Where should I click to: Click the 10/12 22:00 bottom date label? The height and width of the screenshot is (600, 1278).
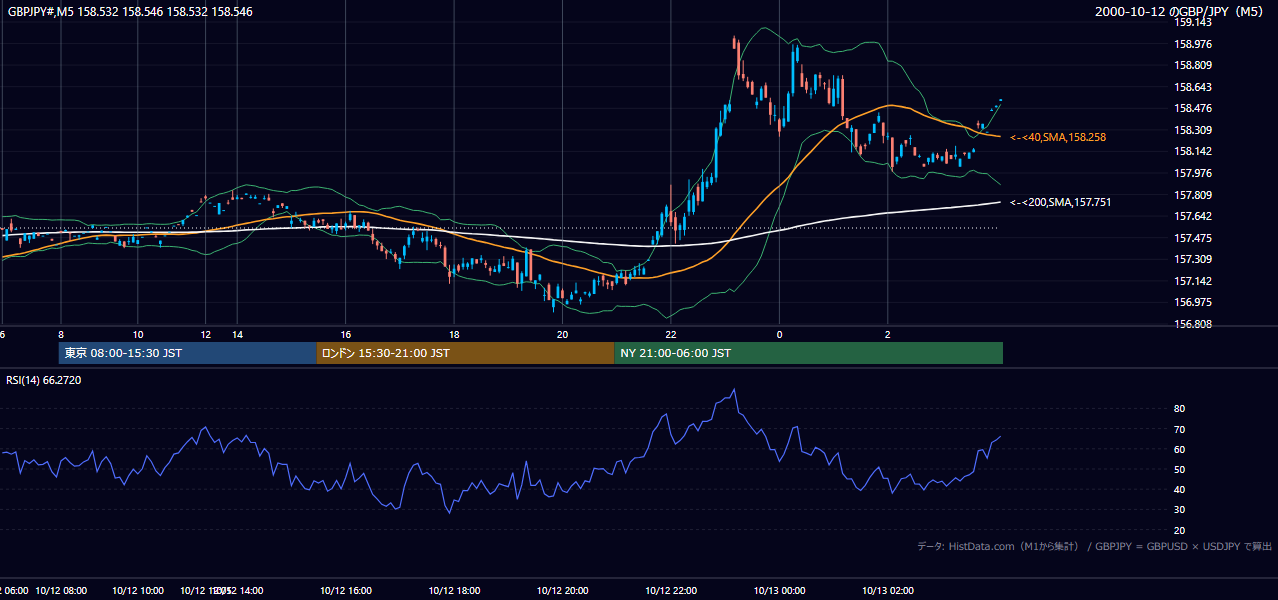(x=671, y=591)
